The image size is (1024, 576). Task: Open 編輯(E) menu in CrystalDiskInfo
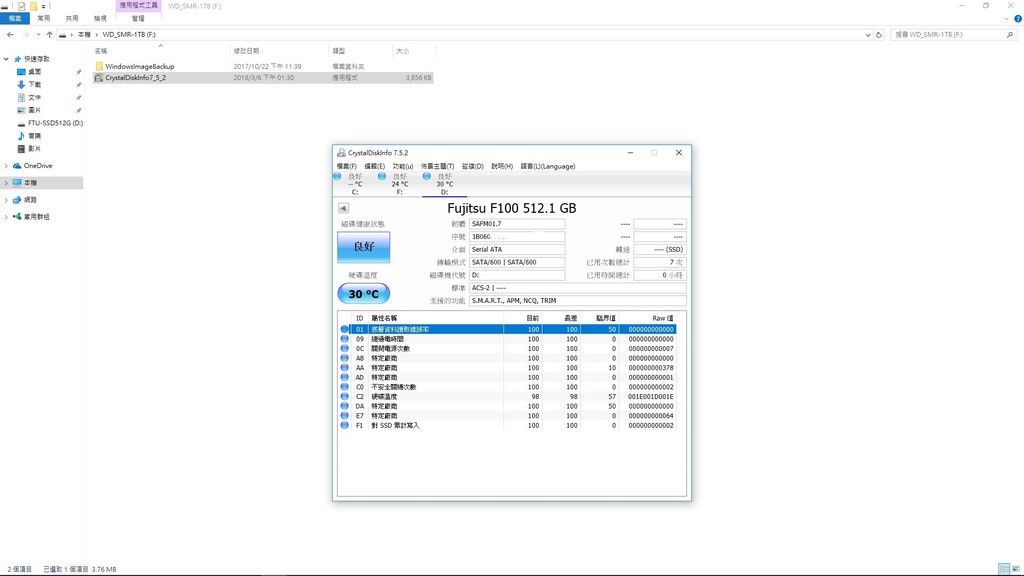[x=374, y=167]
